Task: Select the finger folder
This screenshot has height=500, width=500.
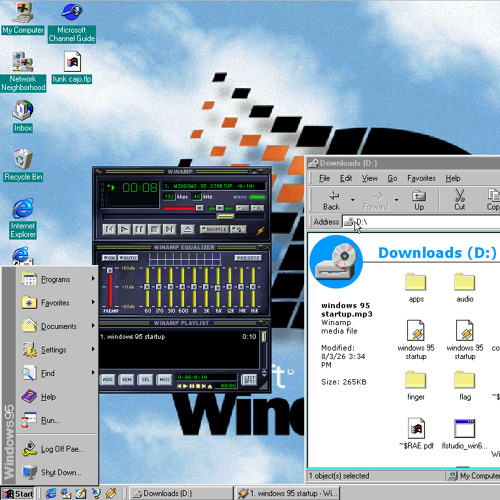Action: (416, 386)
